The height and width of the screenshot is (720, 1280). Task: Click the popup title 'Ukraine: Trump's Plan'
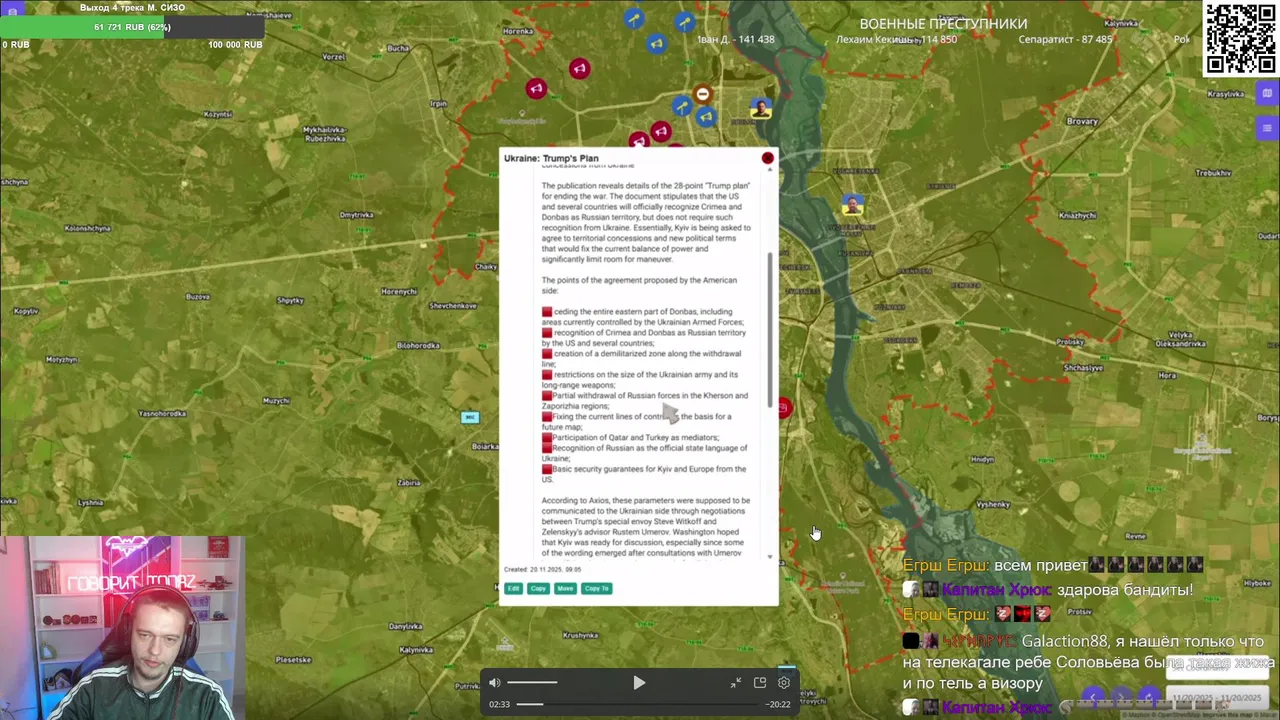[x=551, y=158]
